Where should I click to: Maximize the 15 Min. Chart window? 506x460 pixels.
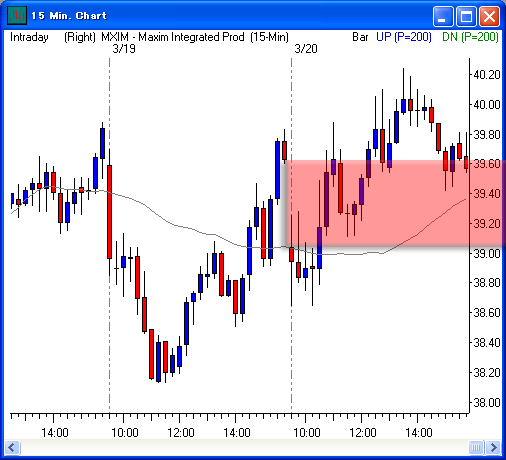[x=466, y=16]
